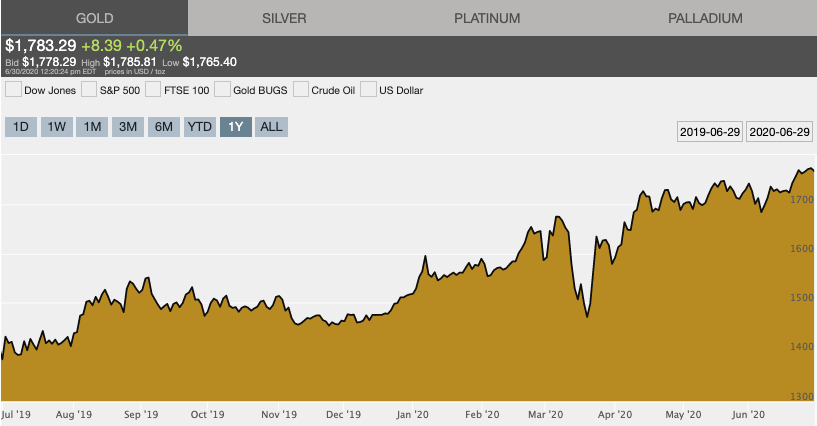This screenshot has width=817, height=426.
Task: Switch chart to 6M range
Action: click(x=164, y=127)
